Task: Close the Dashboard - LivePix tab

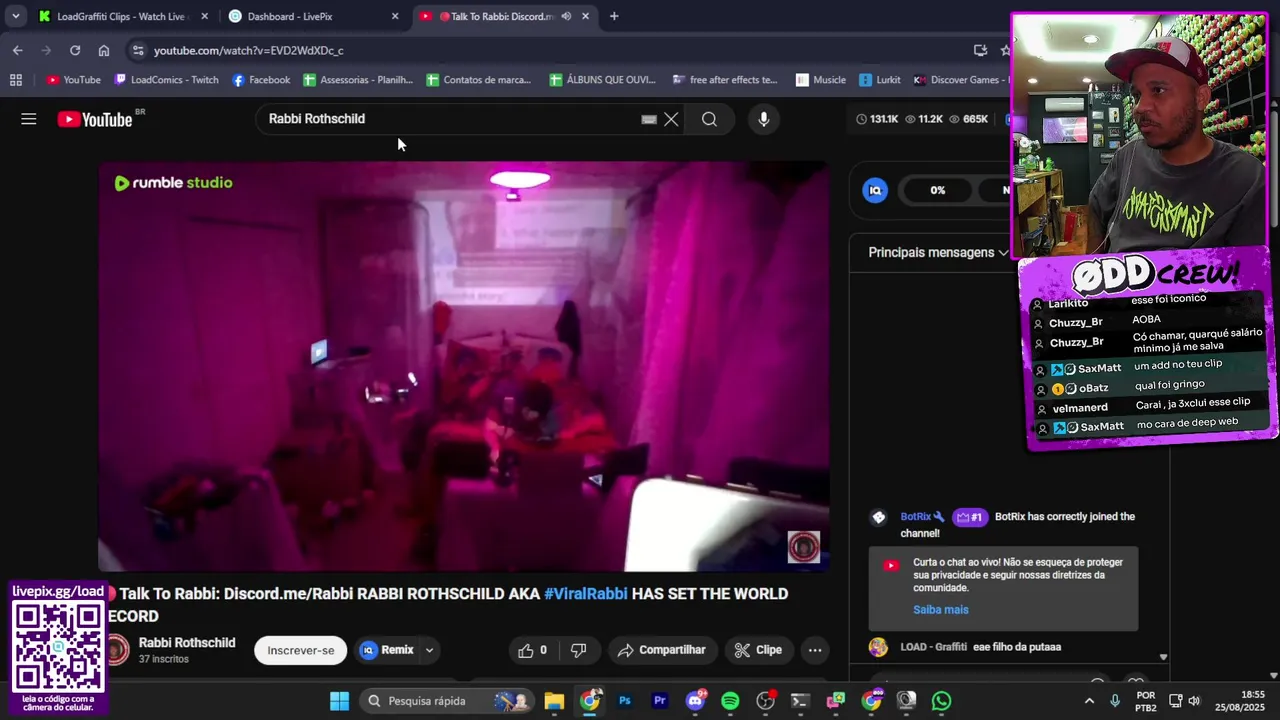Action: [x=394, y=16]
